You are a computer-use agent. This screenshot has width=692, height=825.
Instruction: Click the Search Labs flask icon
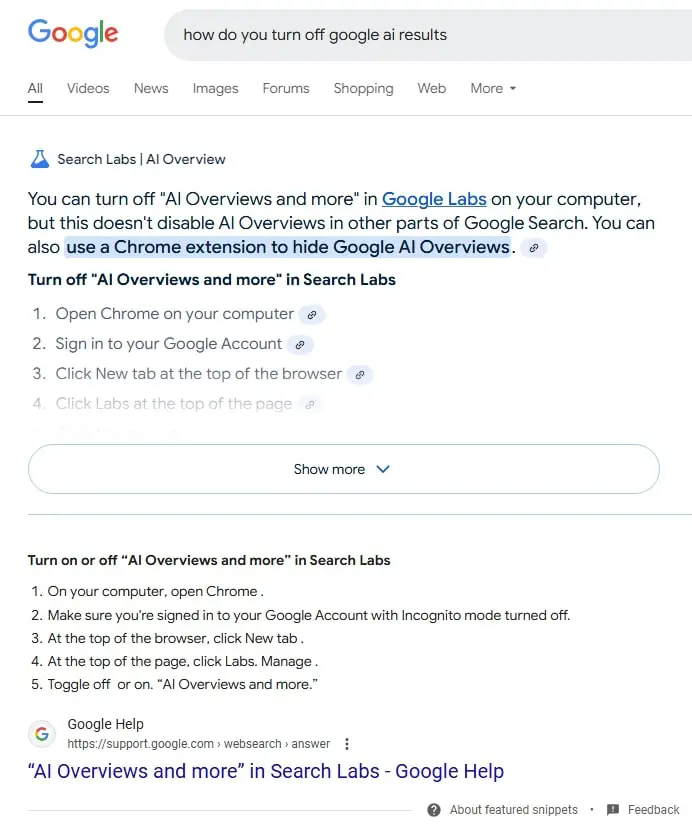coord(39,159)
